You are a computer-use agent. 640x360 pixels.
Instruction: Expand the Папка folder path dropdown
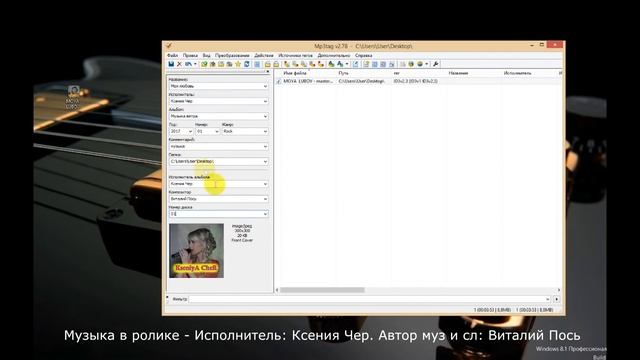265,162
